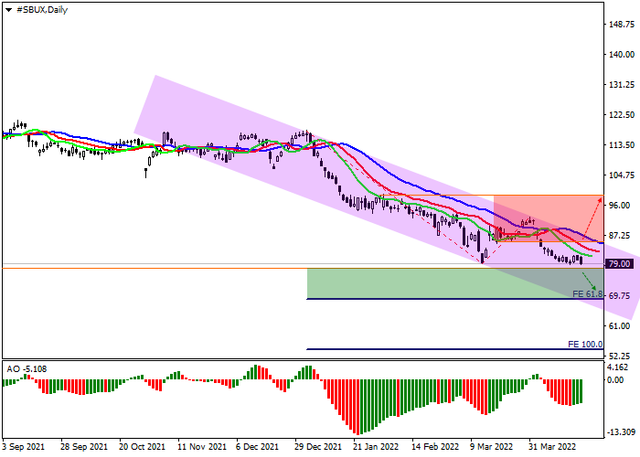Click the black 79.00 current price tag
The height and width of the screenshot is (457, 640).
coord(620,264)
